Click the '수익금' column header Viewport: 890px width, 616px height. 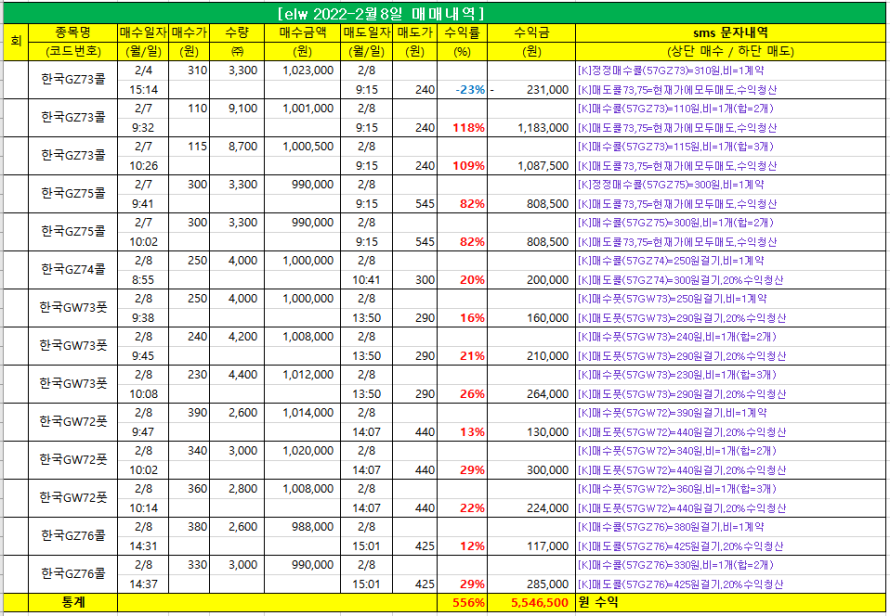coord(531,32)
